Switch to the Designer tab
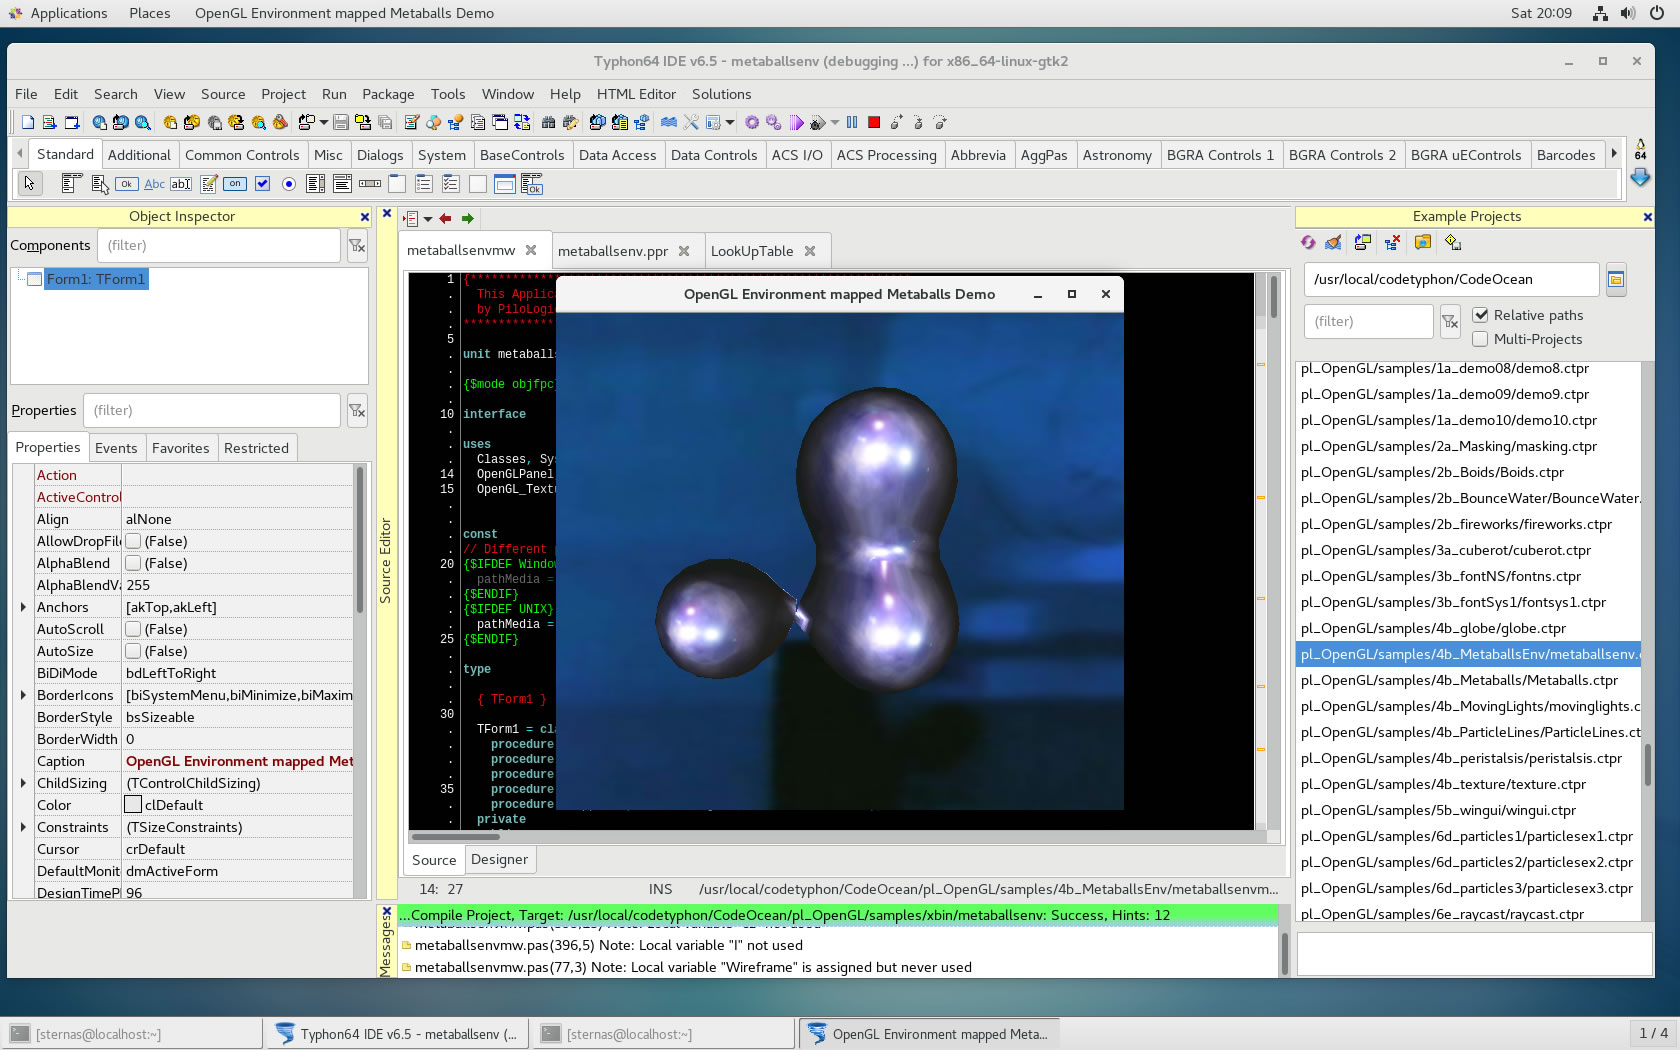1680x1050 pixels. point(499,859)
